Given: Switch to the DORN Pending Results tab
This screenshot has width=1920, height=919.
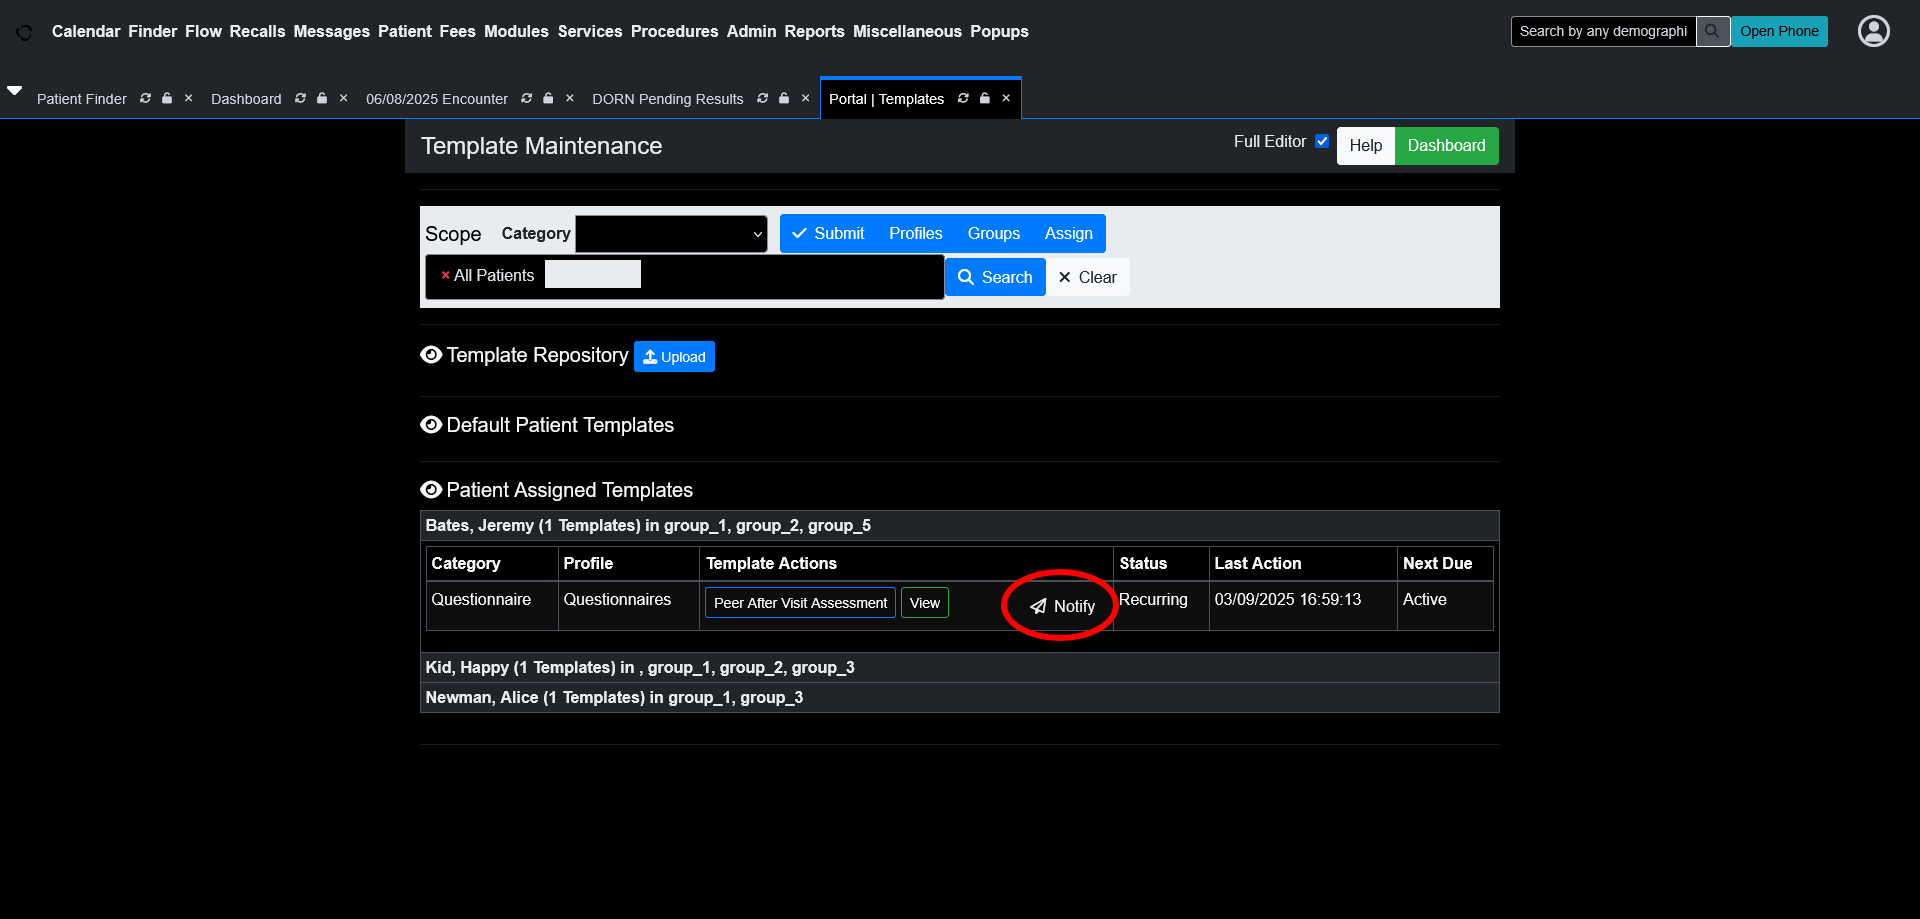Looking at the screenshot, I should (x=668, y=99).
